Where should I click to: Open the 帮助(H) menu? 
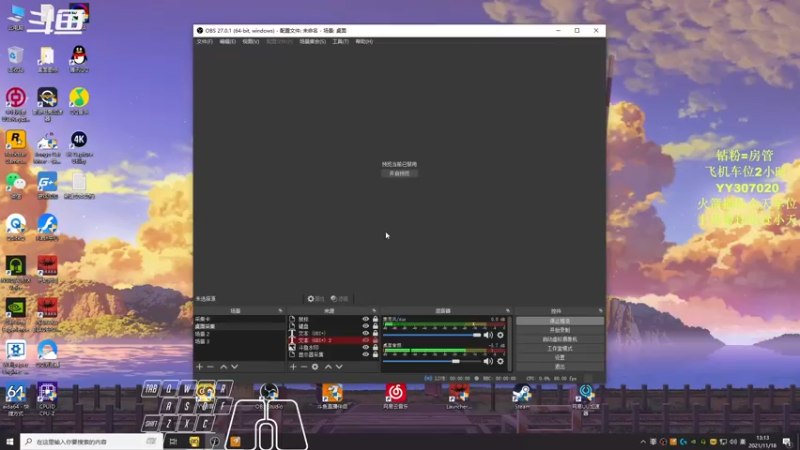pyautogui.click(x=364, y=41)
